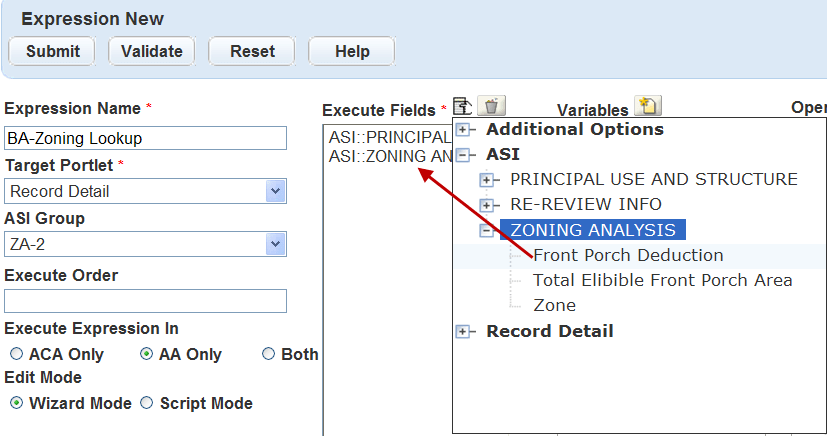827x436 pixels.
Task: Click the Execute Order input field
Action: (145, 301)
